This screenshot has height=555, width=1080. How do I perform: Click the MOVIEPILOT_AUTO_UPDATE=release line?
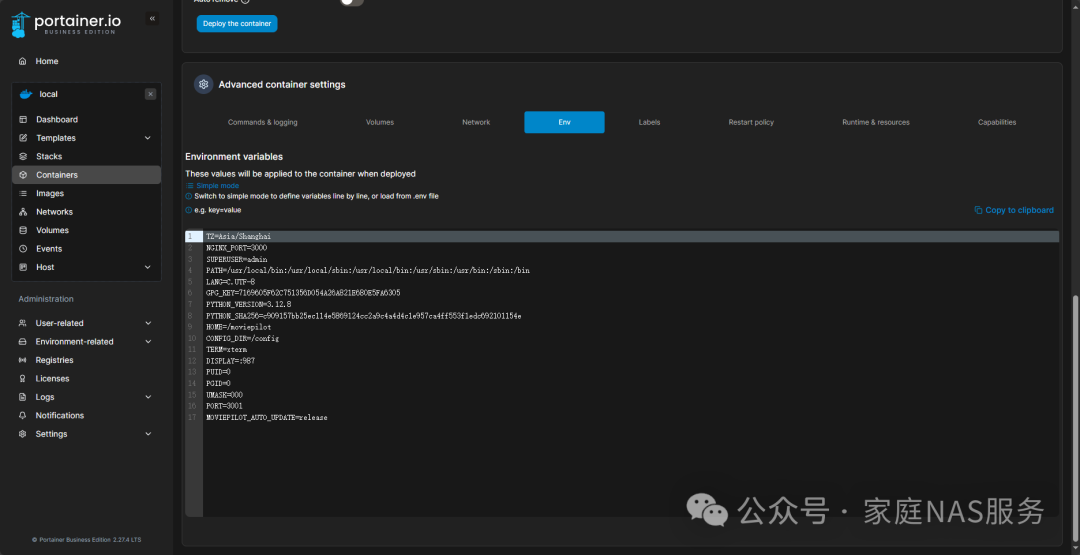[x=267, y=417]
